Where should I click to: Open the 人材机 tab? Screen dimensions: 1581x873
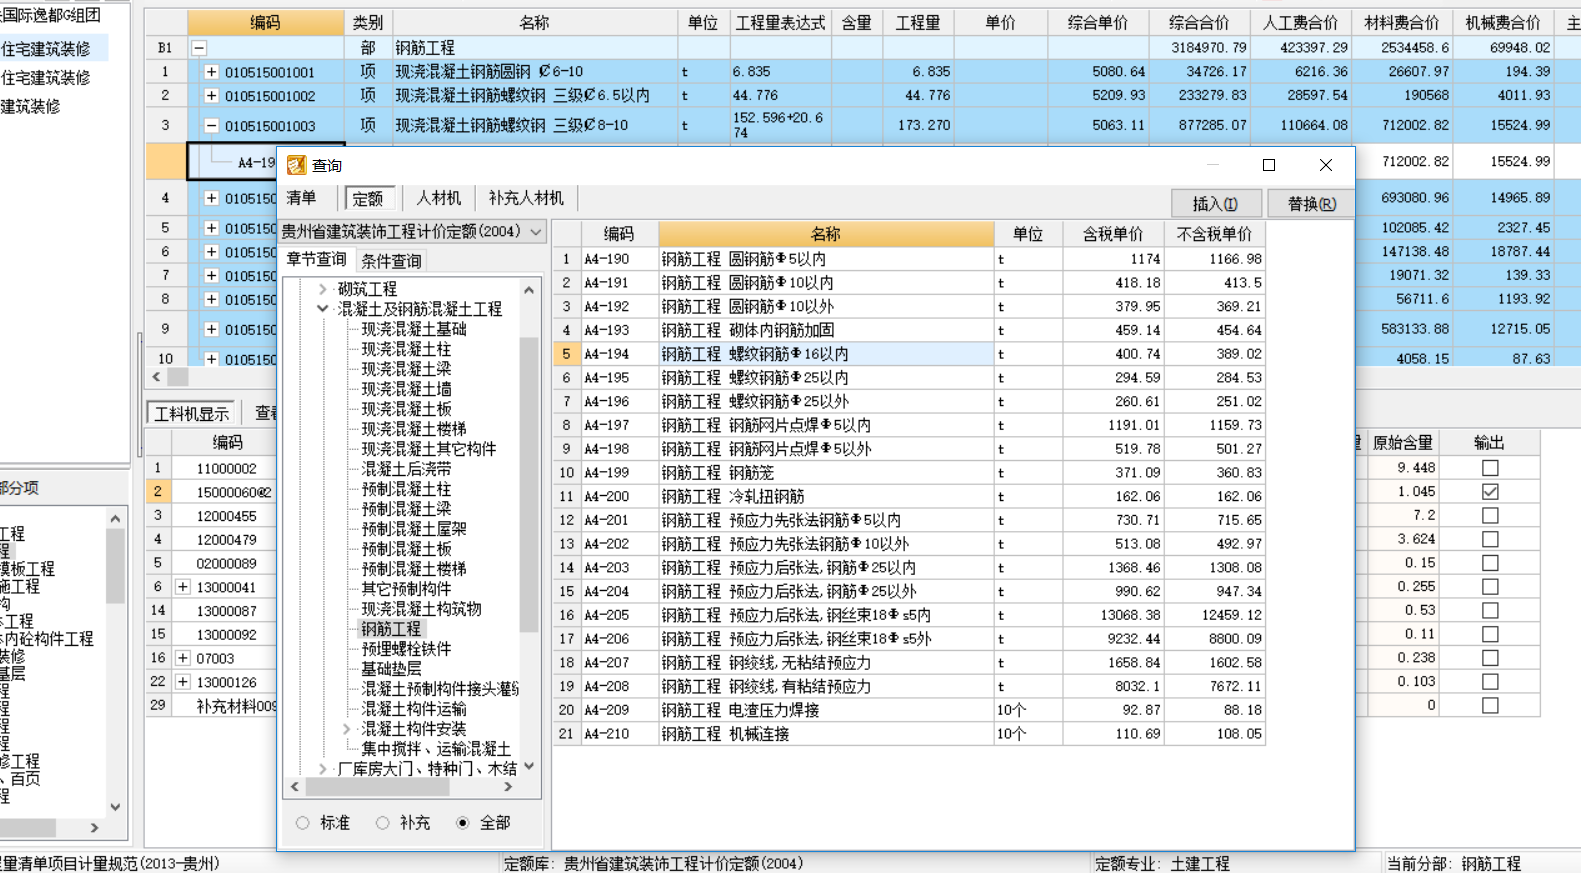tap(439, 198)
